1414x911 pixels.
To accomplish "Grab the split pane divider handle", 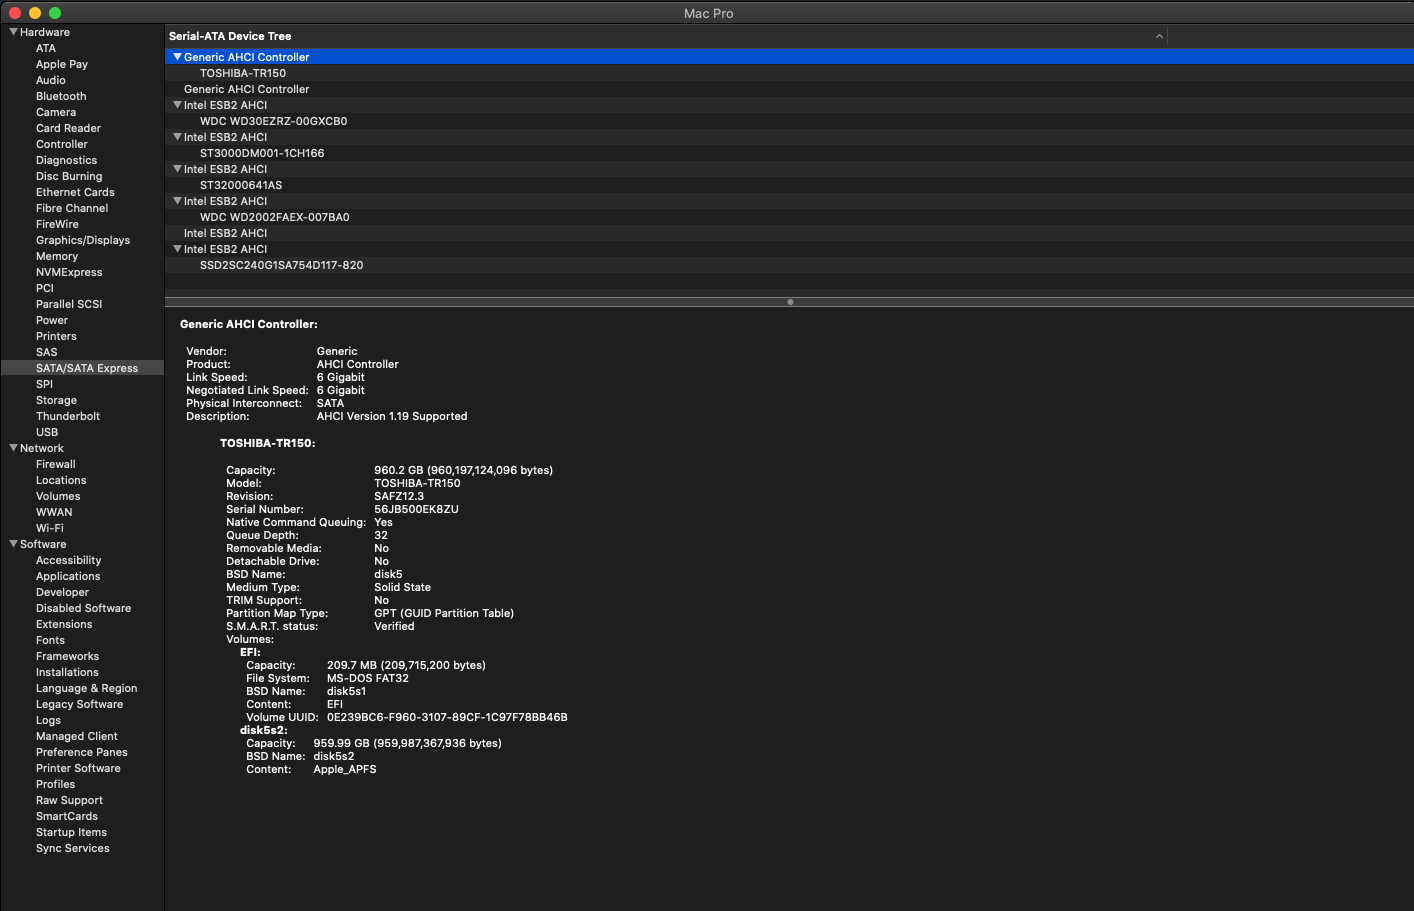I will (x=790, y=302).
